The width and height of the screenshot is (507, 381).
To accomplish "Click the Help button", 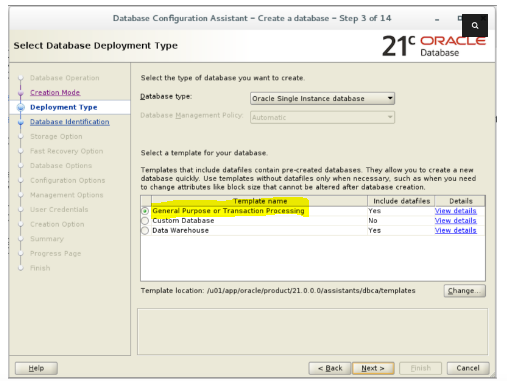I will tap(36, 368).
